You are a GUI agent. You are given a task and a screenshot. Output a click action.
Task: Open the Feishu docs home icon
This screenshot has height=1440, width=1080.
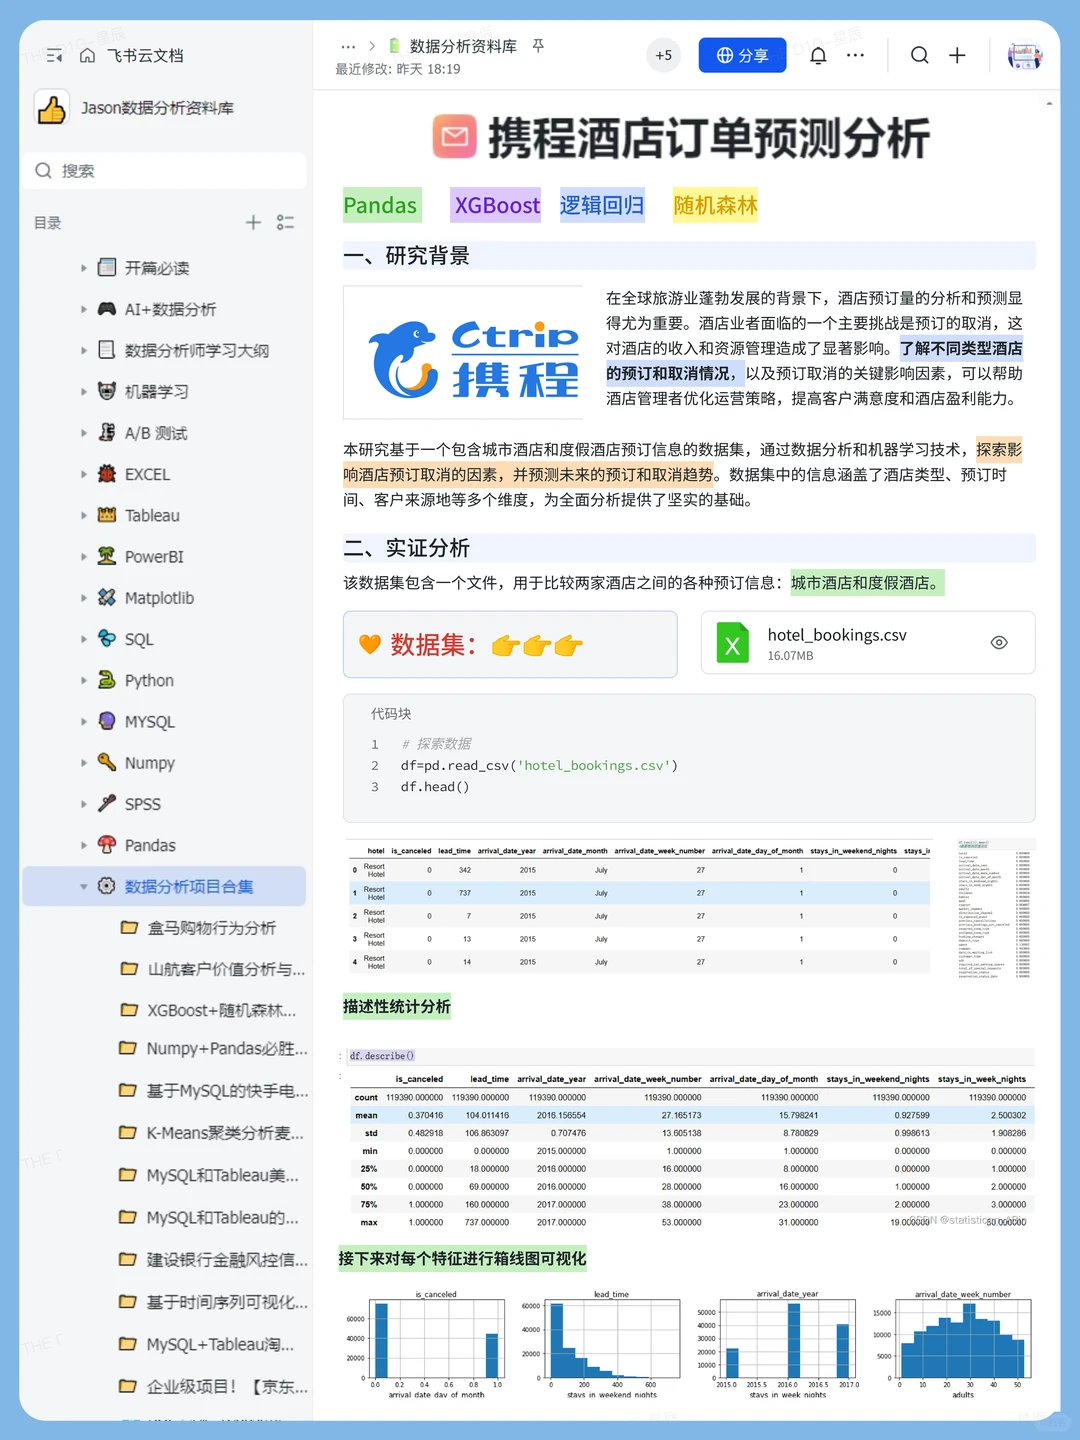tap(88, 56)
